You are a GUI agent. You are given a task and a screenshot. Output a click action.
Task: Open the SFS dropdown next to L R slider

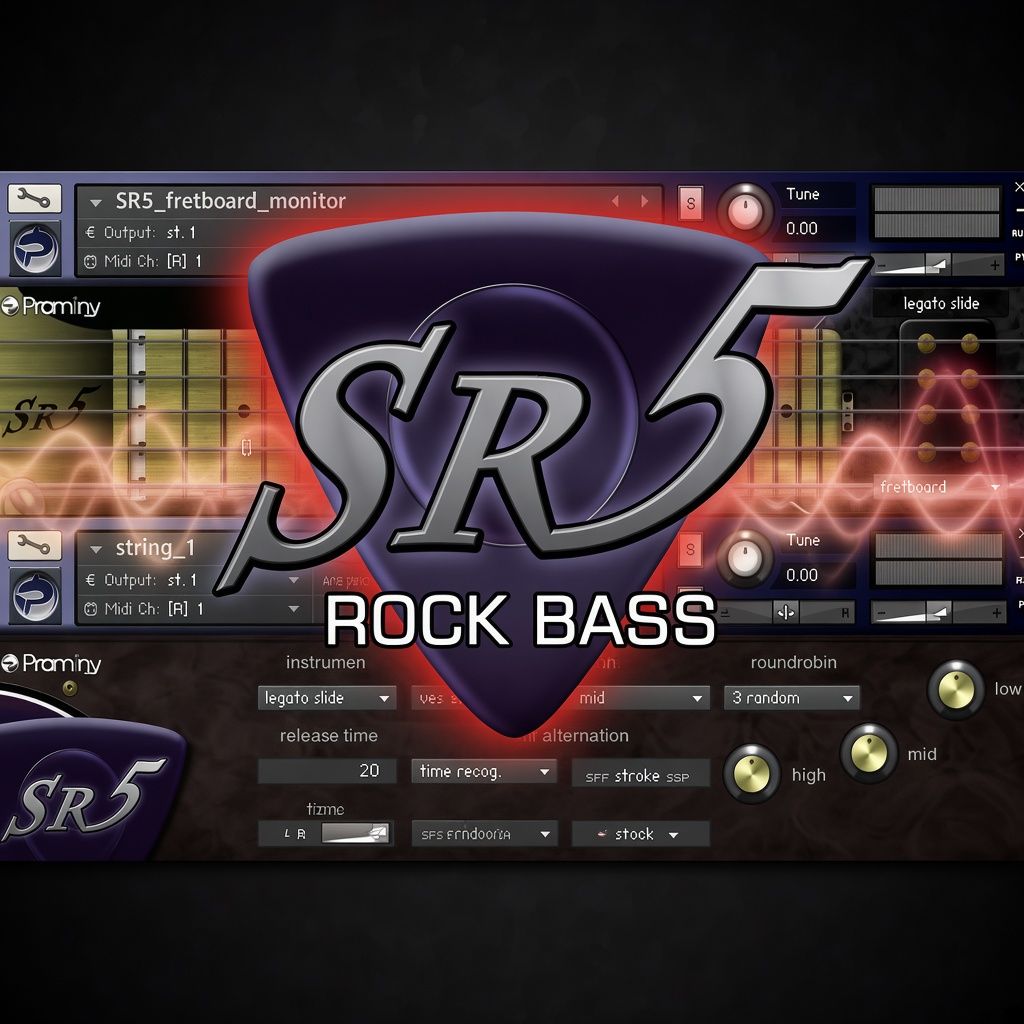tap(485, 834)
